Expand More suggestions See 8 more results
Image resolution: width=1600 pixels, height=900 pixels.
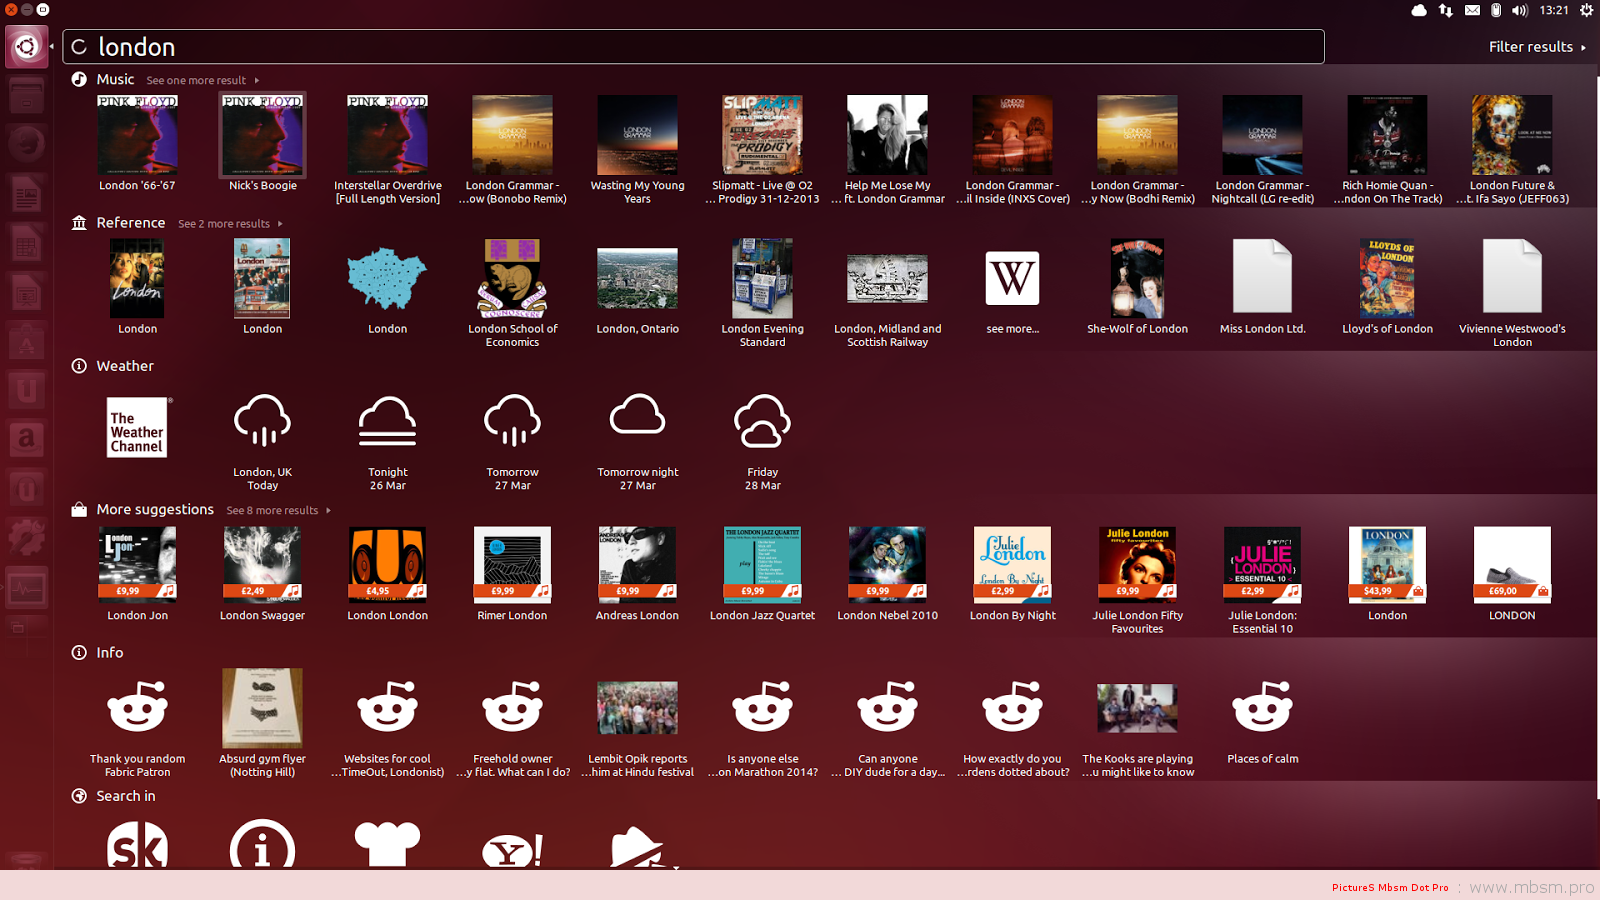point(277,510)
